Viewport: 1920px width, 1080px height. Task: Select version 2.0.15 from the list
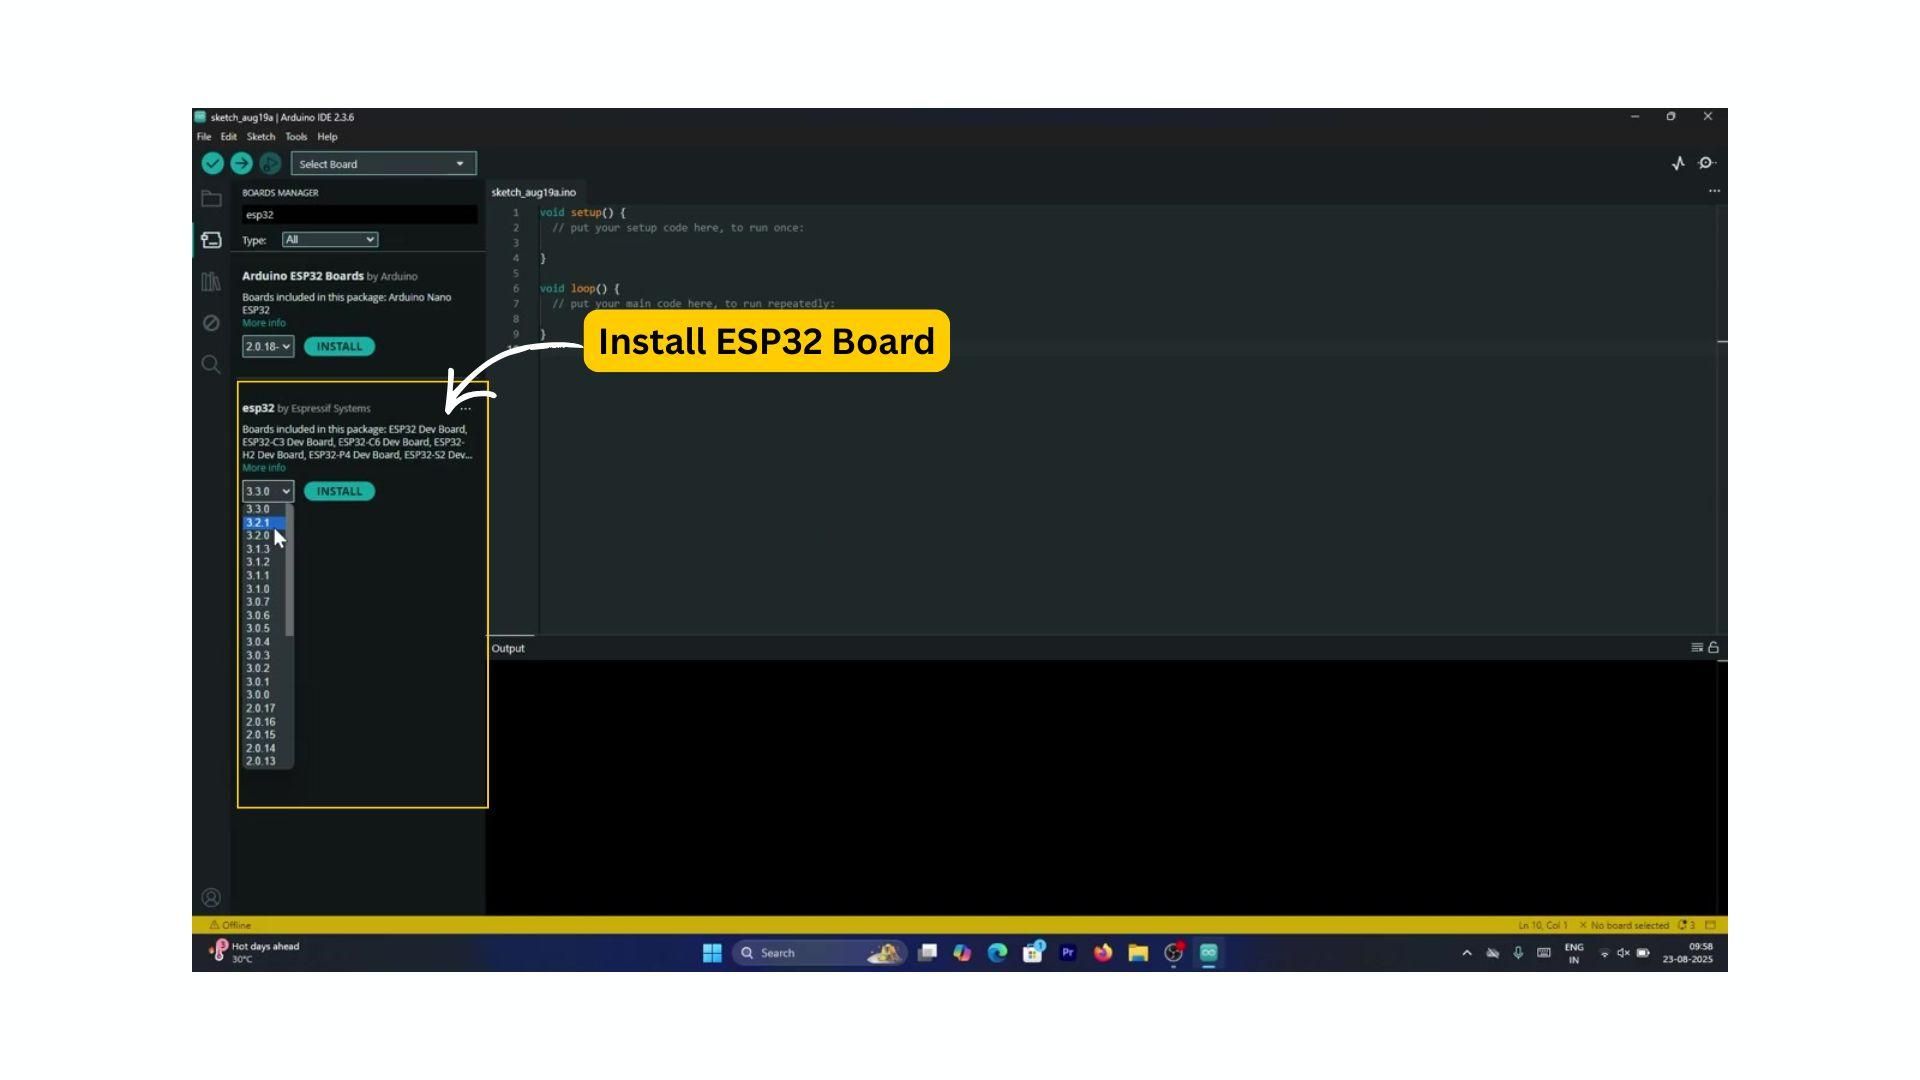[x=265, y=735]
